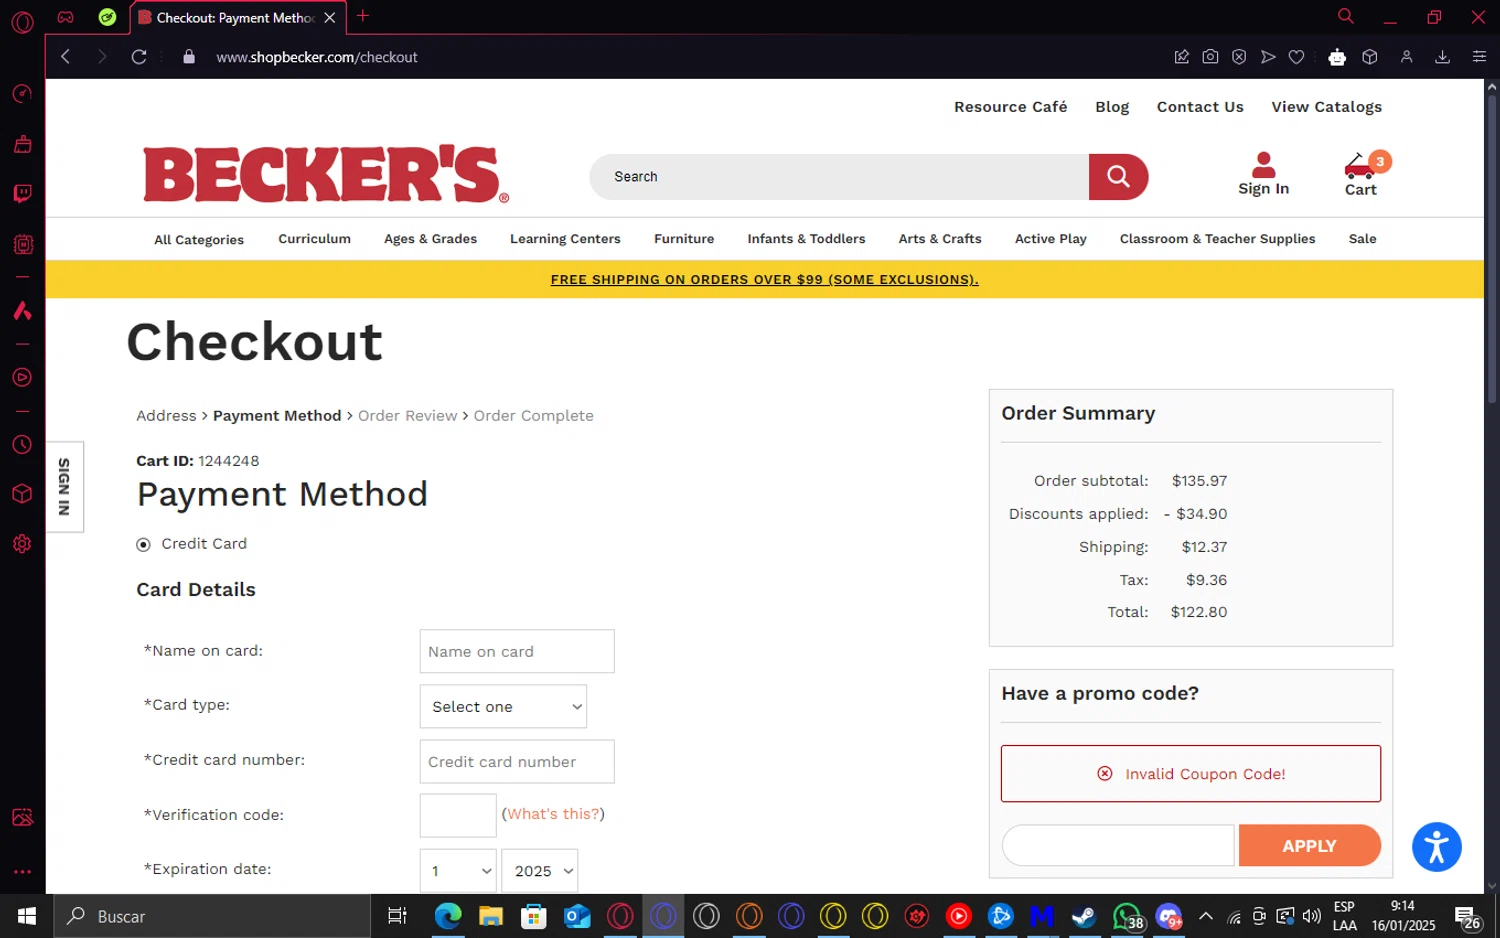Open the Ages & Grades menu
Image resolution: width=1500 pixels, height=938 pixels.
click(x=430, y=239)
